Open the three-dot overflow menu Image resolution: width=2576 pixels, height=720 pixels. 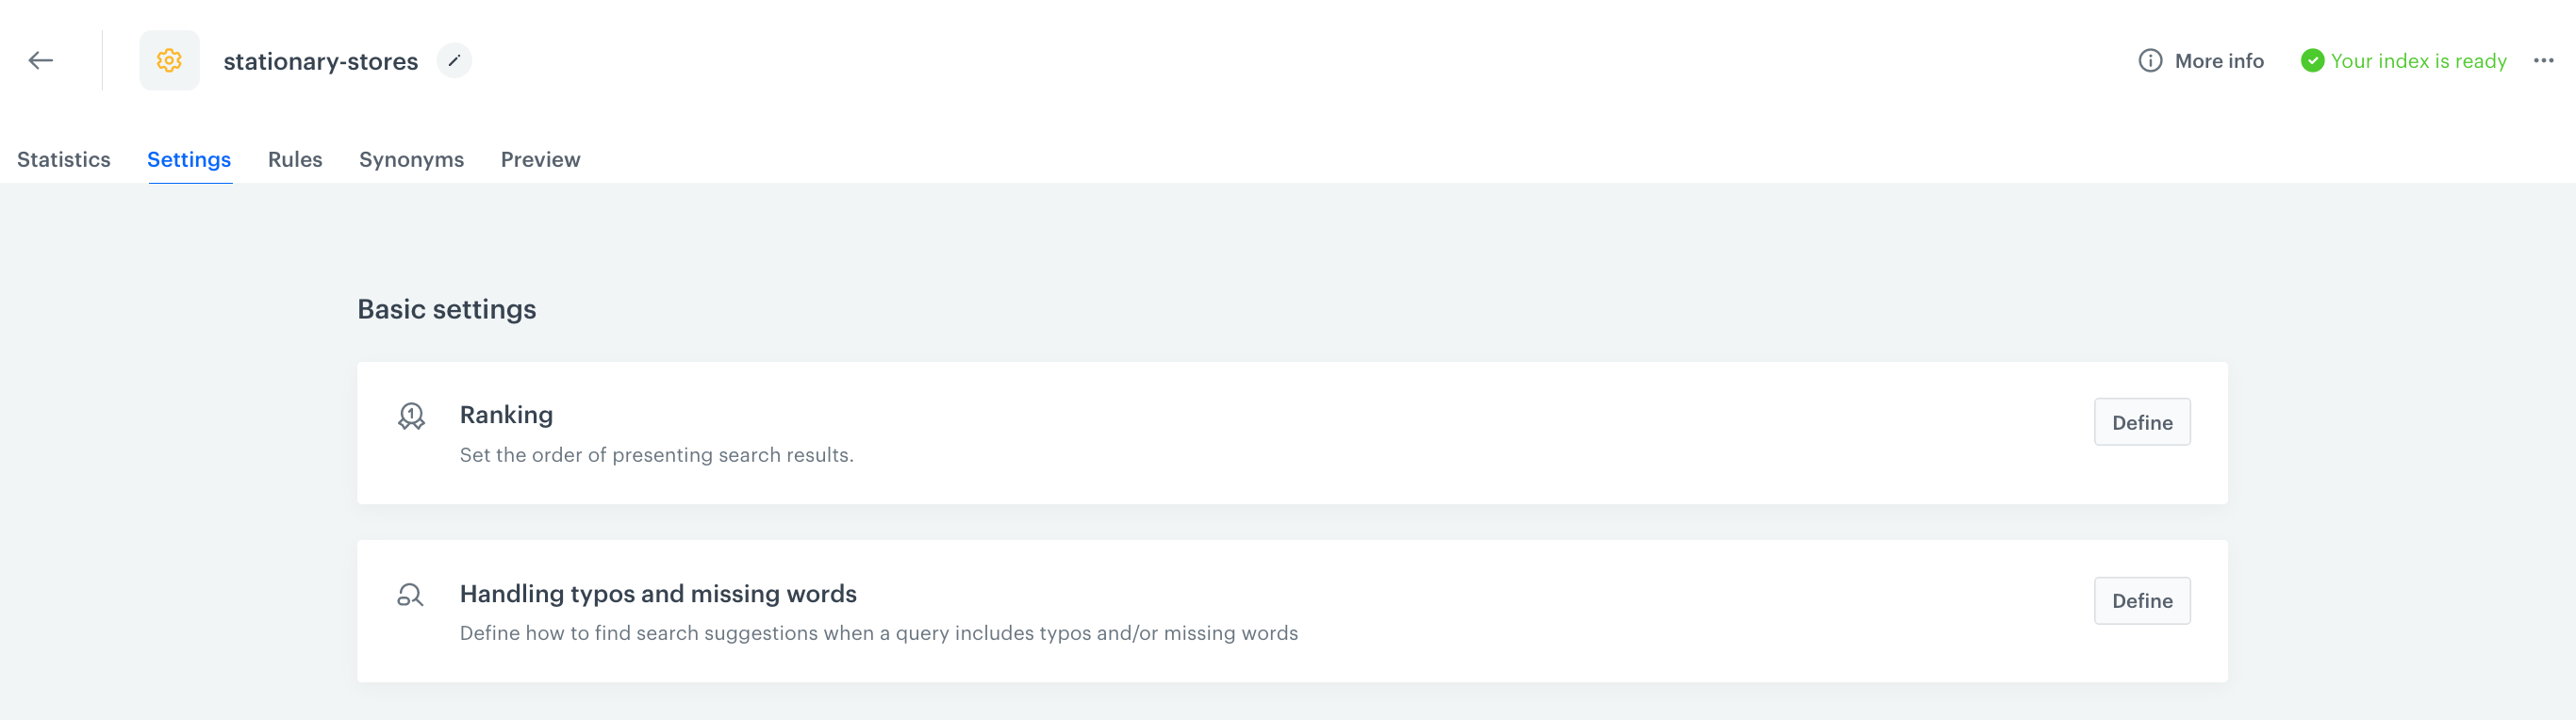(2543, 60)
